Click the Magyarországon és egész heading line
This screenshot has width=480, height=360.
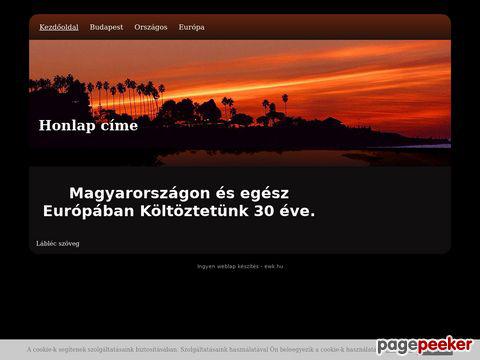(179, 193)
